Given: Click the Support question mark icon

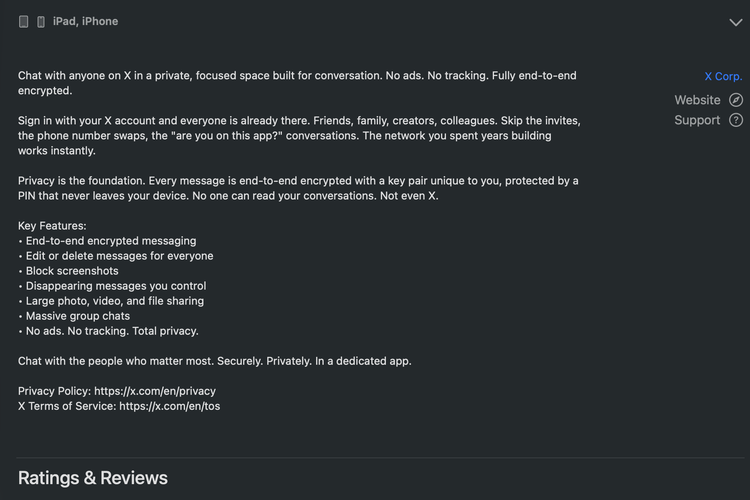Looking at the screenshot, I should pos(736,120).
